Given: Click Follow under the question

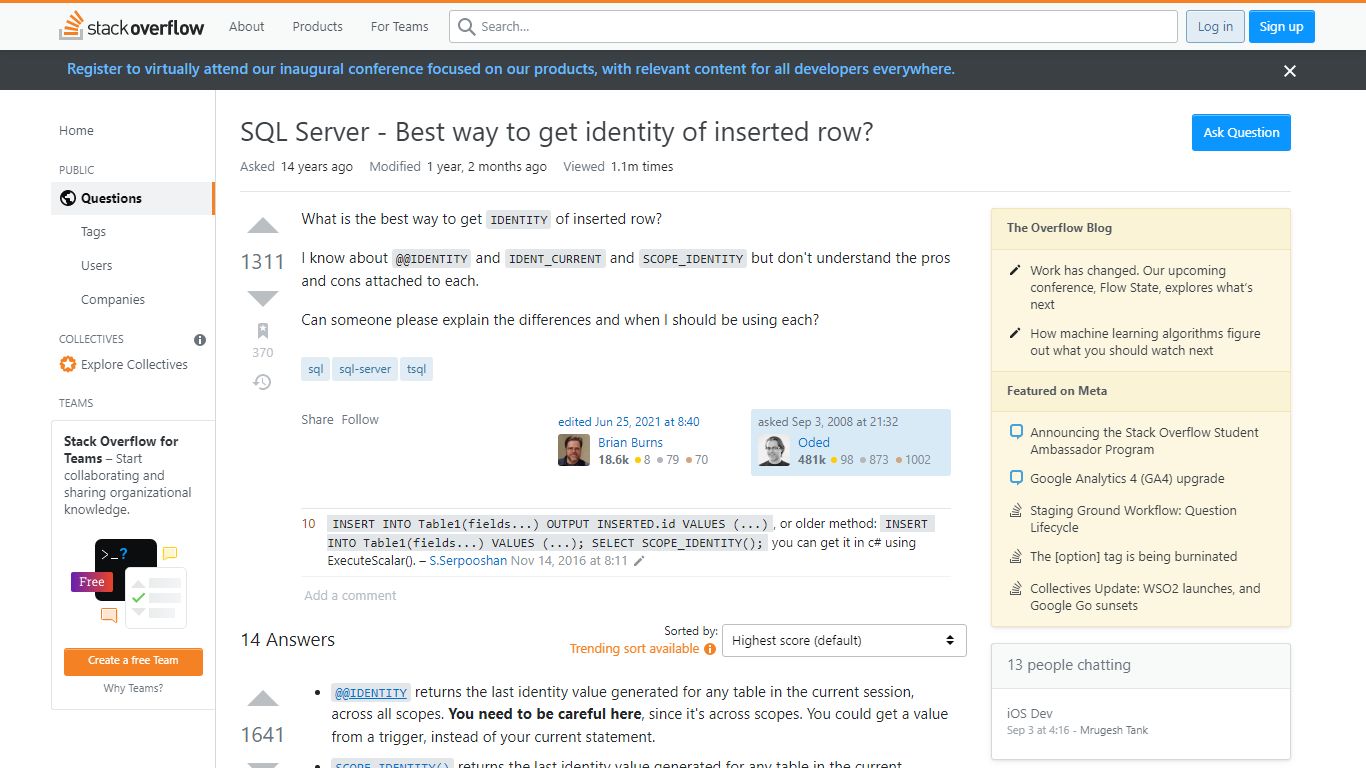Looking at the screenshot, I should point(360,419).
